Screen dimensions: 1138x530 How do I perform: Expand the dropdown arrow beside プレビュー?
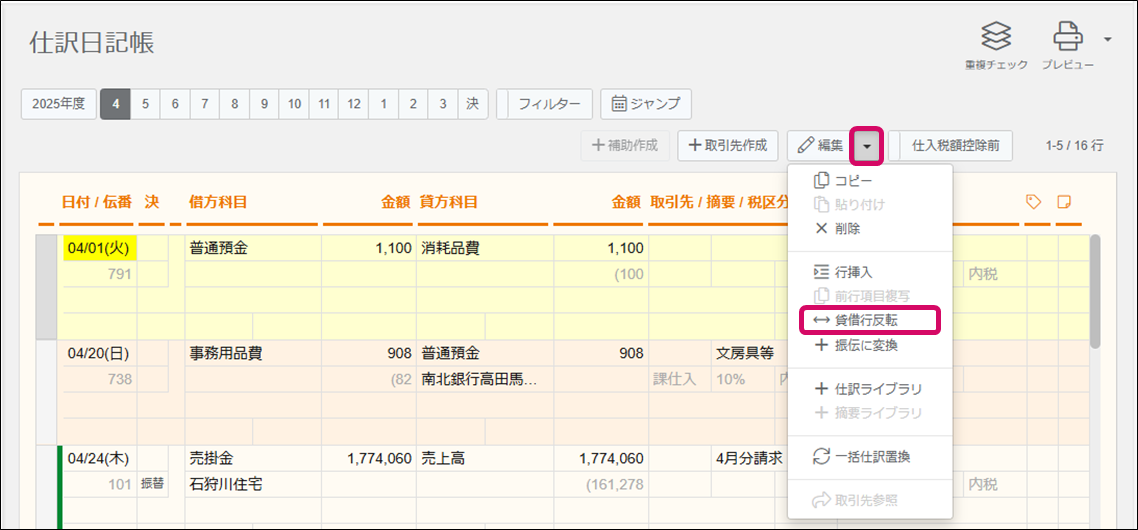pyautogui.click(x=1107, y=39)
